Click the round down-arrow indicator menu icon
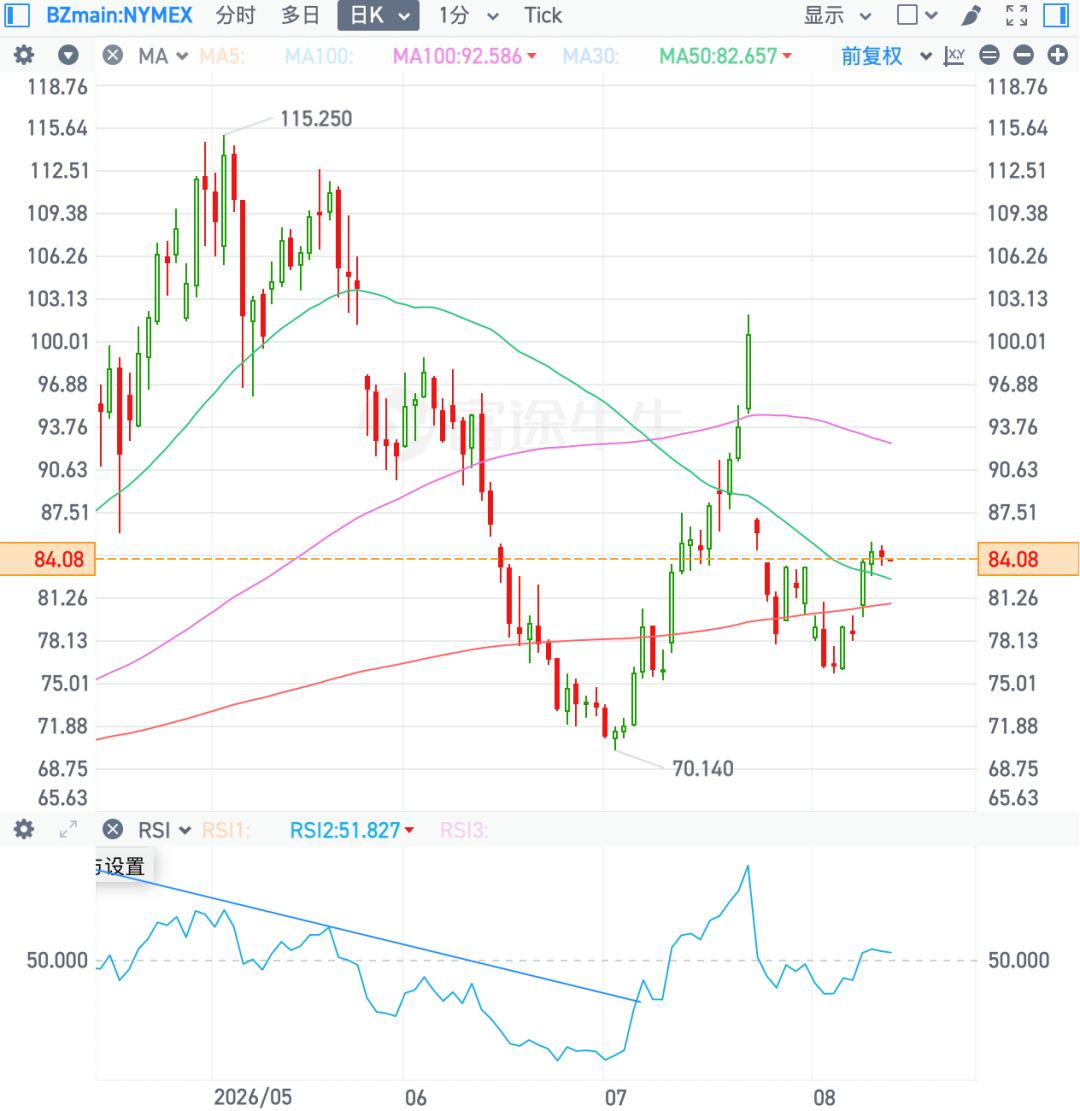Screen dimensions: 1080x1111 (x=68, y=55)
